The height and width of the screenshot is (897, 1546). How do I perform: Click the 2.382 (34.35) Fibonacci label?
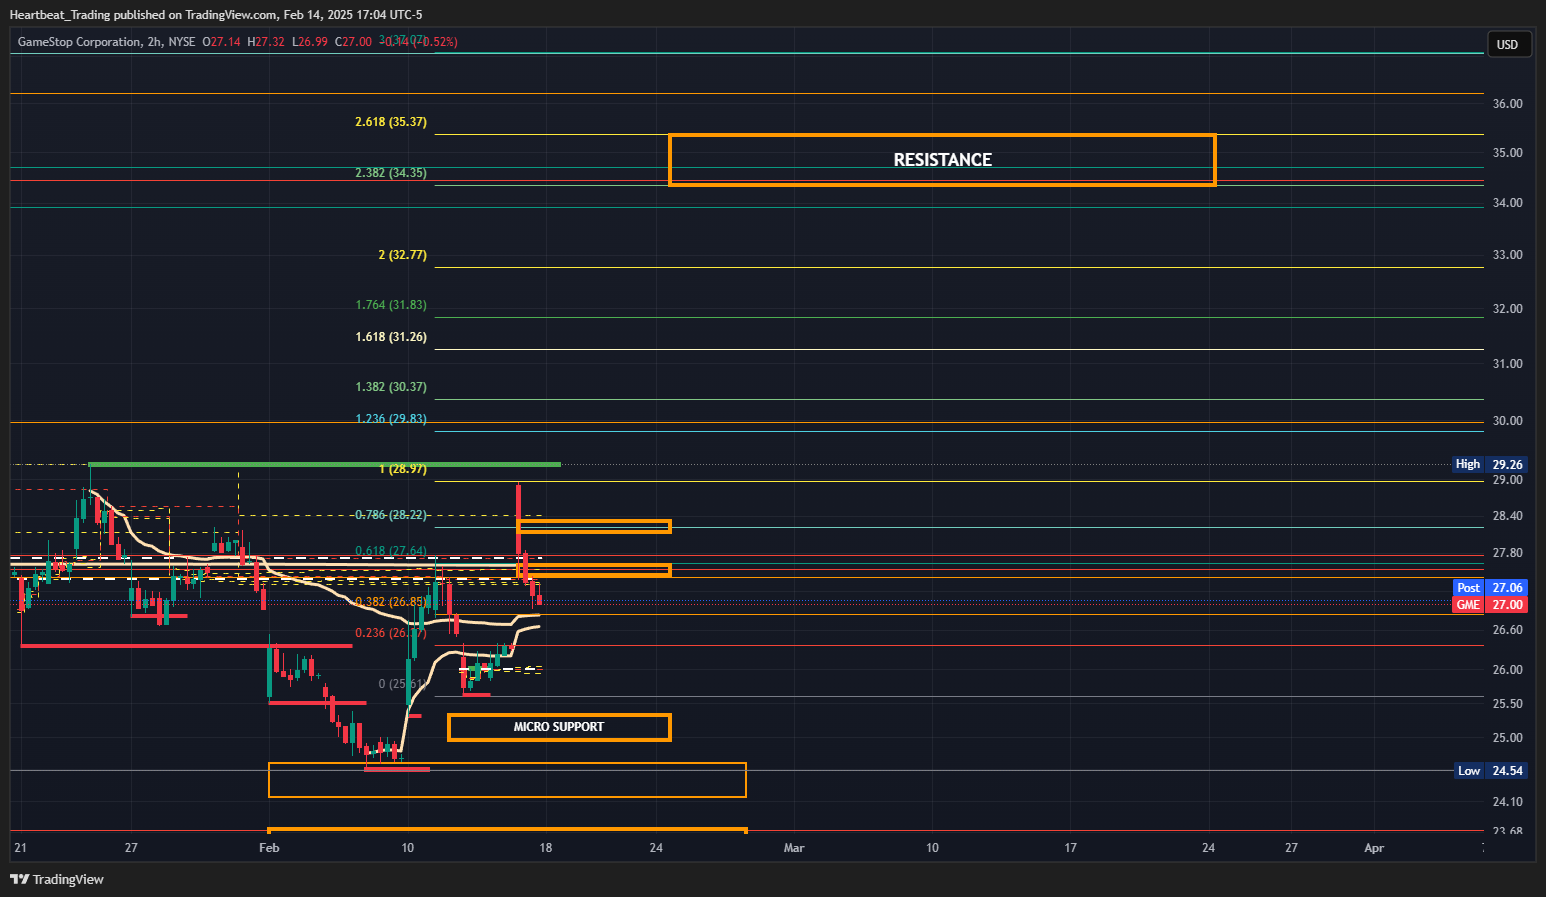(391, 173)
